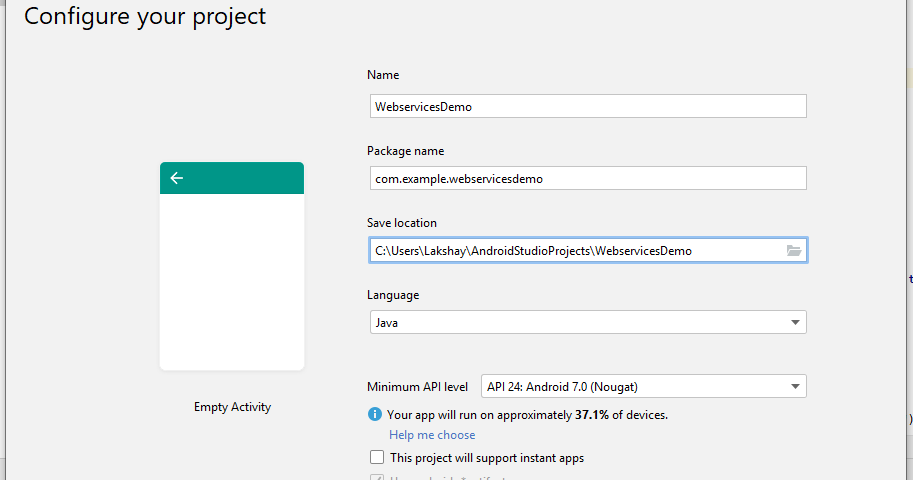Click the Language label
913x480 pixels.
pos(393,295)
